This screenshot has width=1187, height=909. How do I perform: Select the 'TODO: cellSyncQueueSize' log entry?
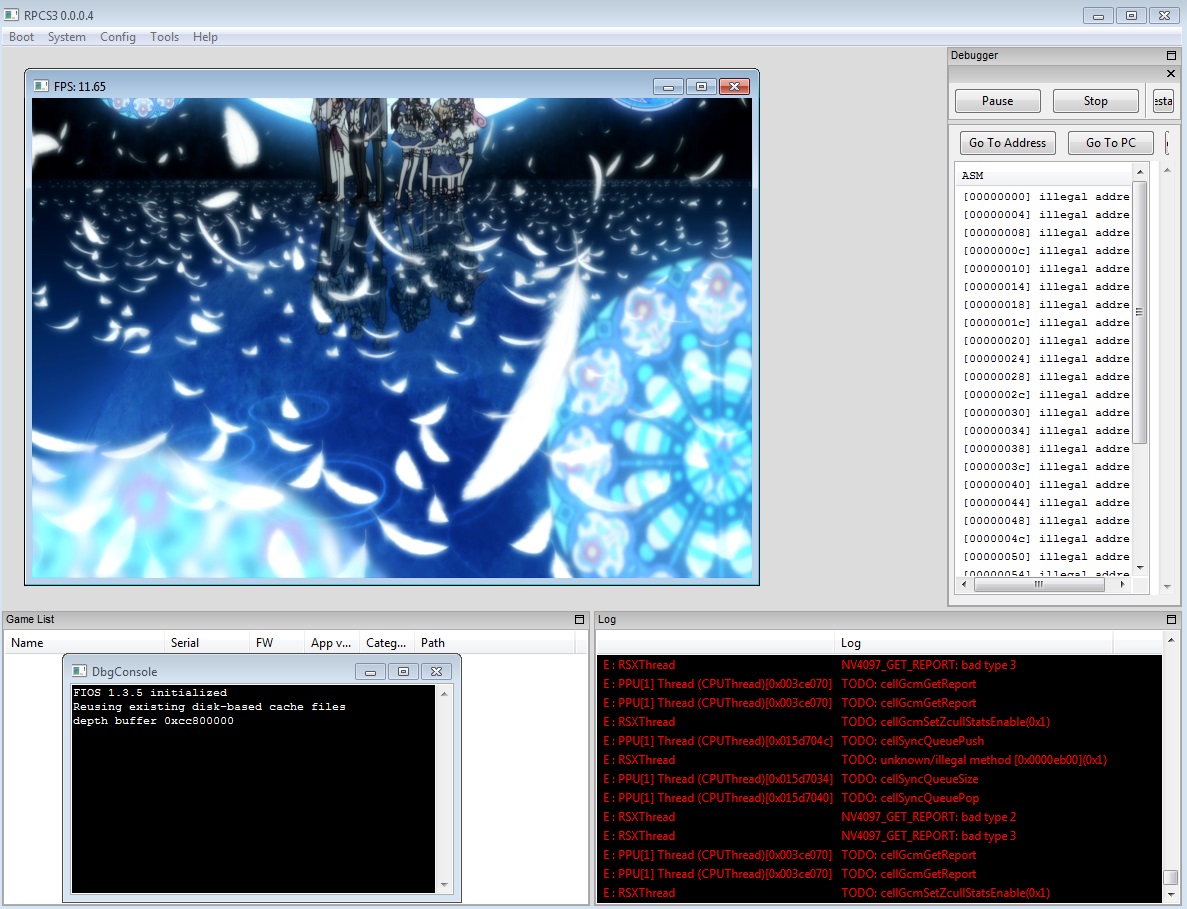[x=879, y=779]
